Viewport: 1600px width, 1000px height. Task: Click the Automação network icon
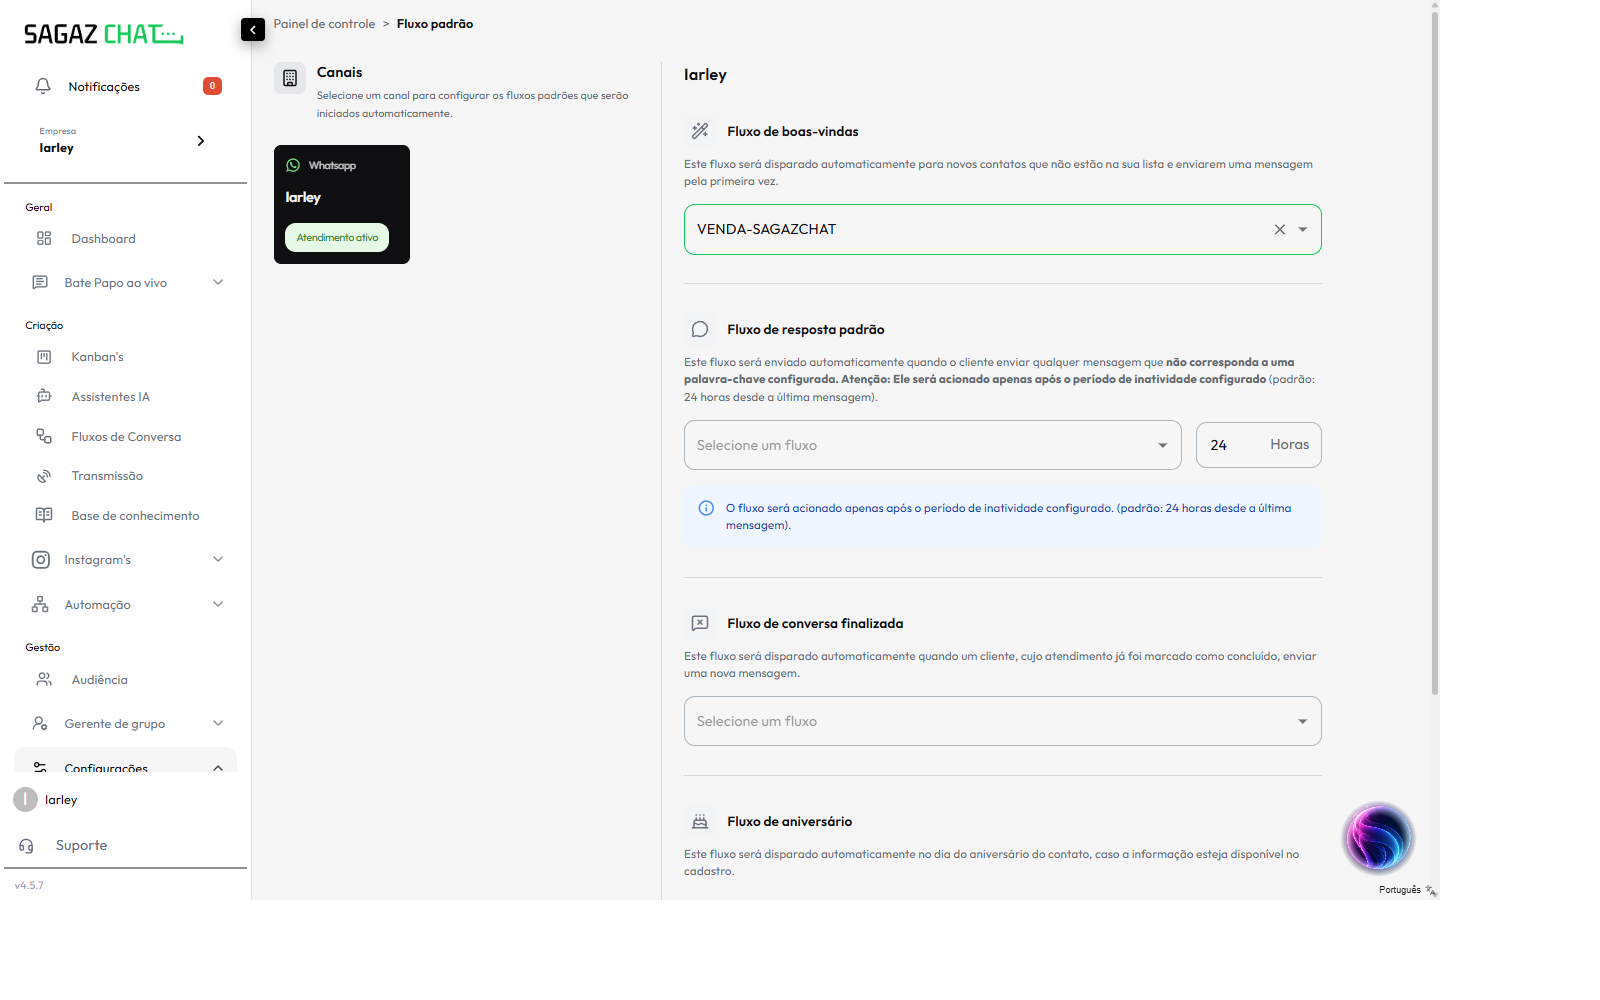[x=40, y=604]
